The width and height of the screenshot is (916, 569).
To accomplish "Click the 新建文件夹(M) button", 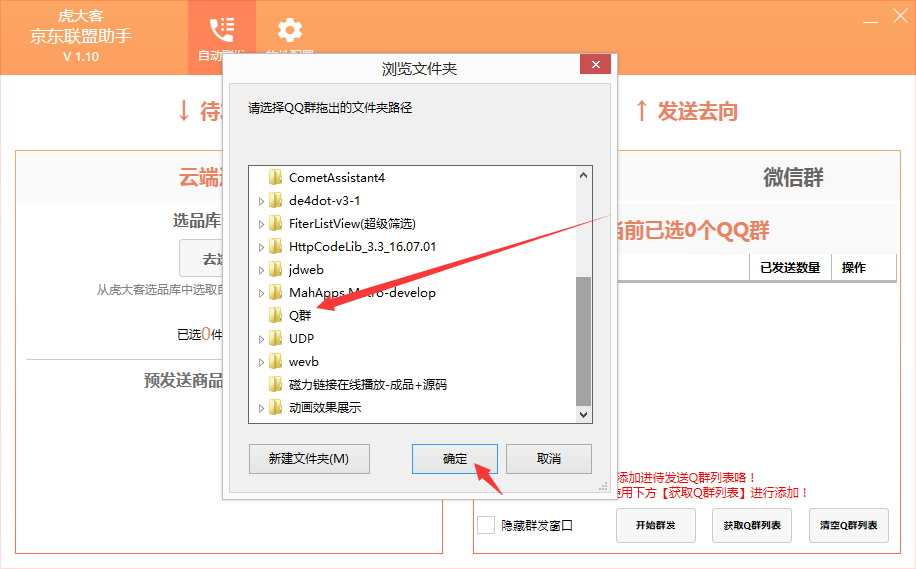I will pyautogui.click(x=309, y=459).
